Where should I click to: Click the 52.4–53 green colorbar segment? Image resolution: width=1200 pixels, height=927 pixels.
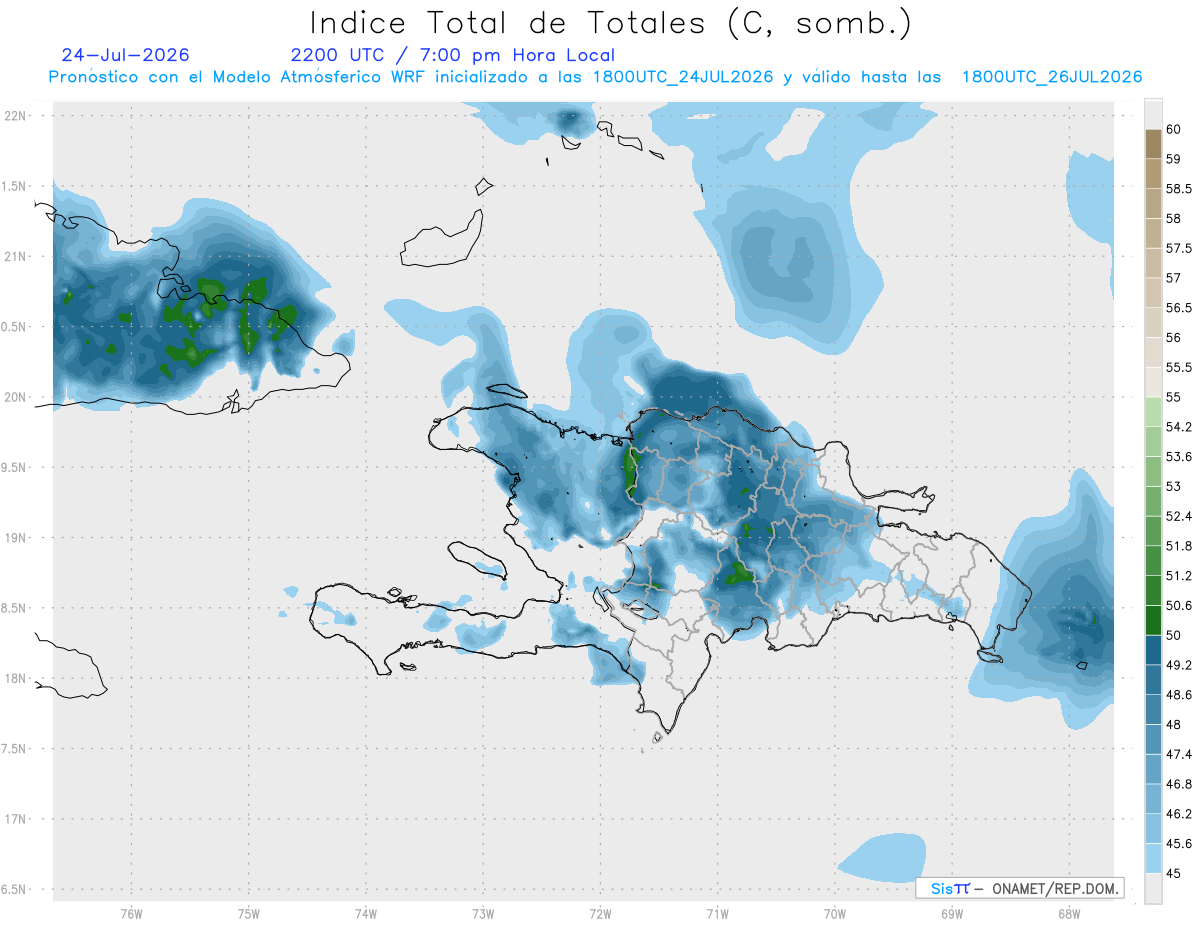coord(1153,501)
